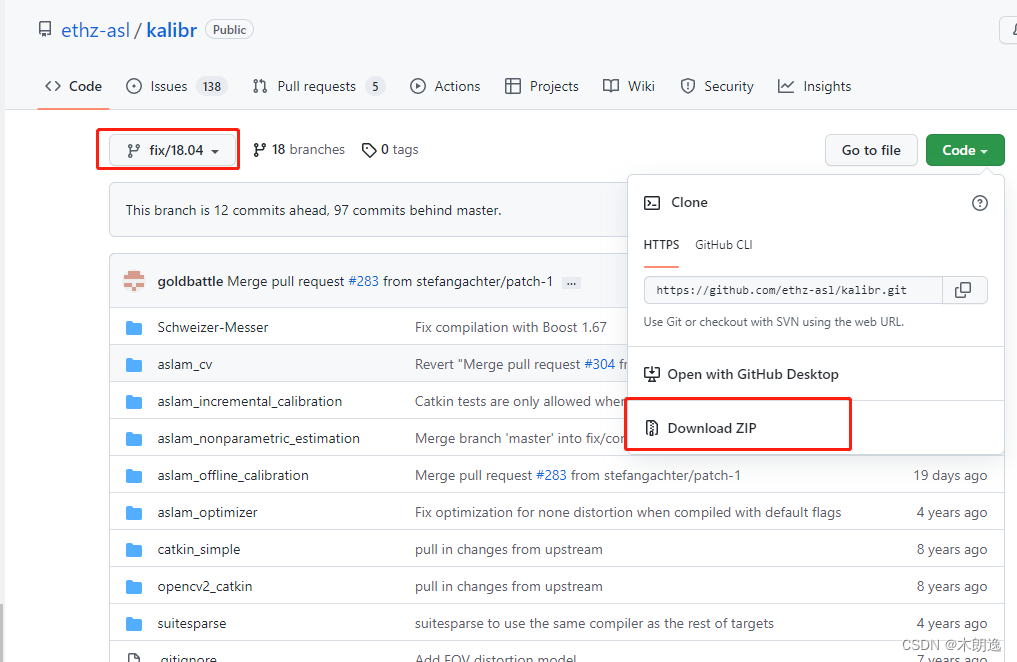Image resolution: width=1017 pixels, height=662 pixels.
Task: Open the aslam_optimizer folder
Action: (x=208, y=512)
